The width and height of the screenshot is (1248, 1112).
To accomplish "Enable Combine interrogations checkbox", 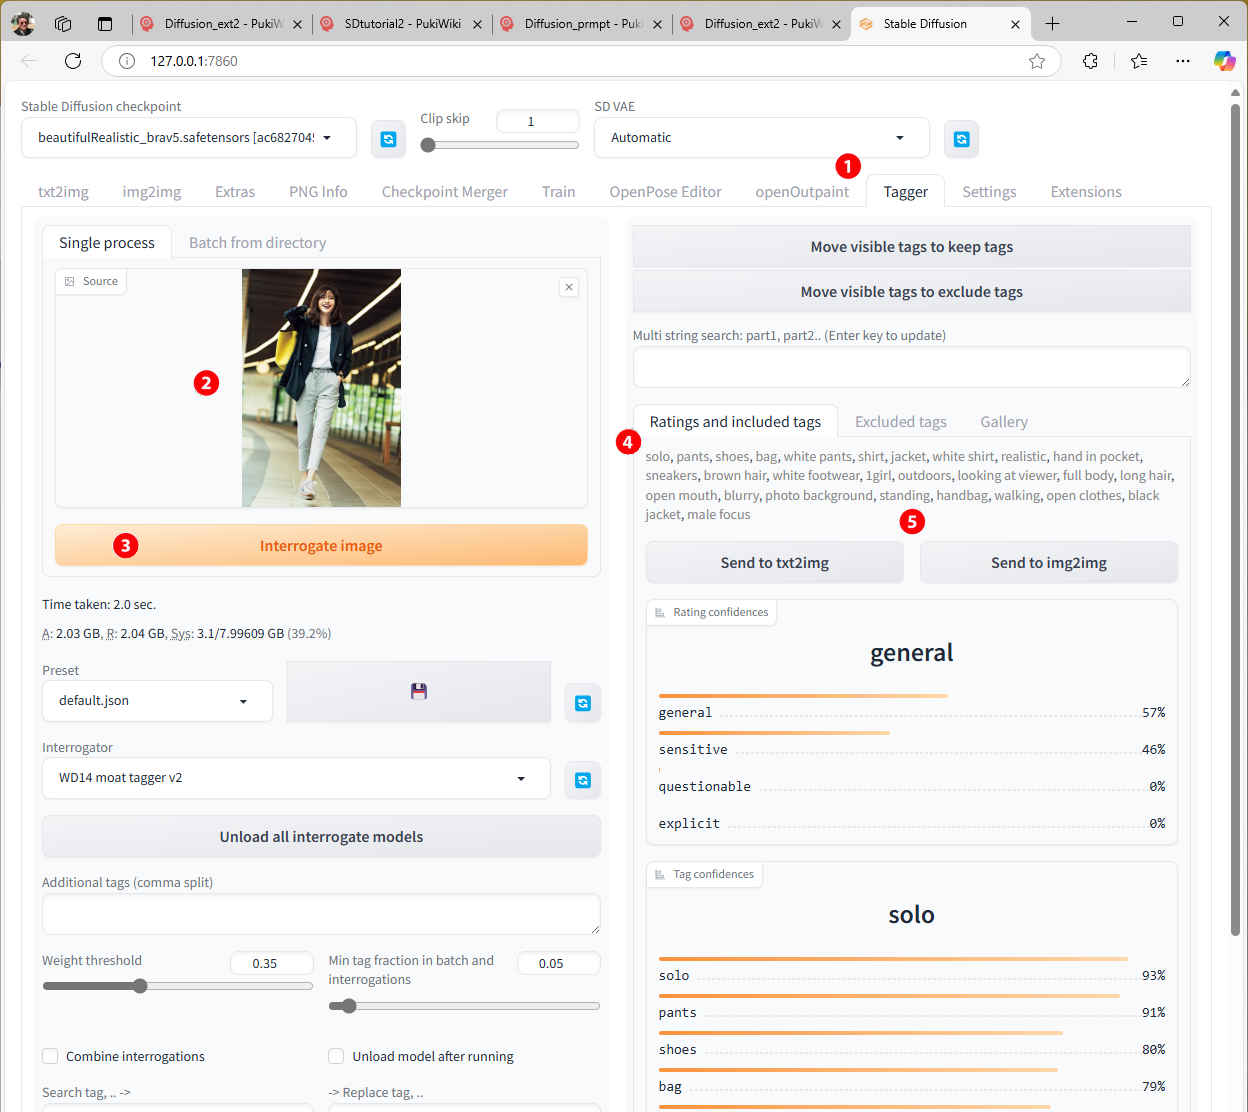I will [50, 1056].
